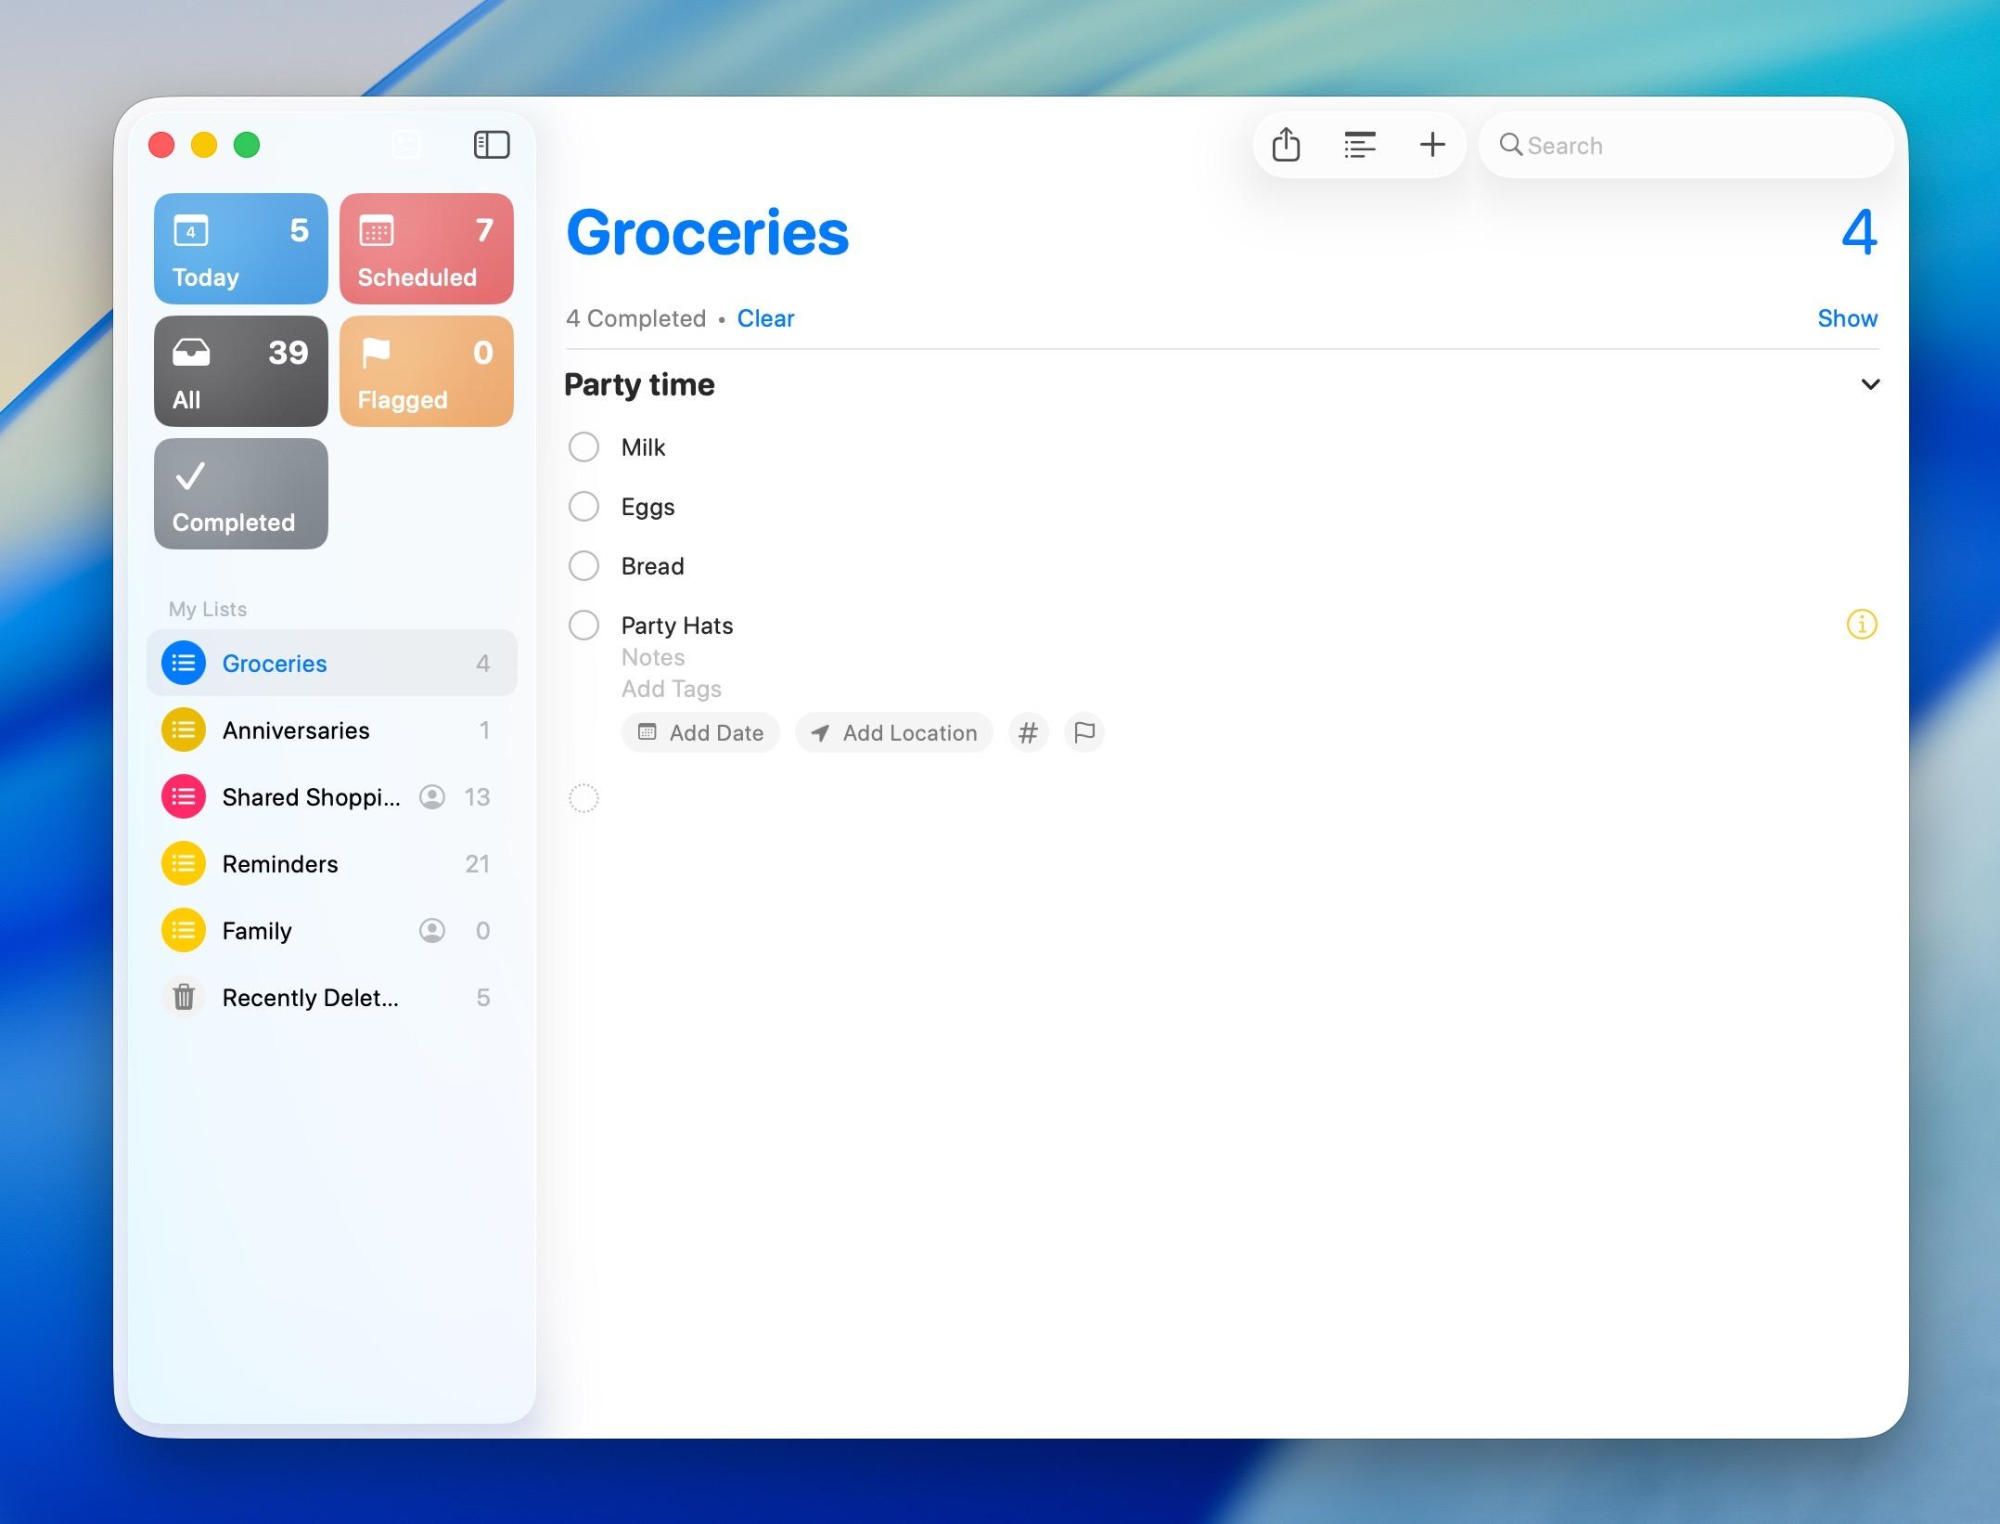Open the Recently Deleted trash list
The width and height of the screenshot is (2000, 1524).
click(x=310, y=997)
